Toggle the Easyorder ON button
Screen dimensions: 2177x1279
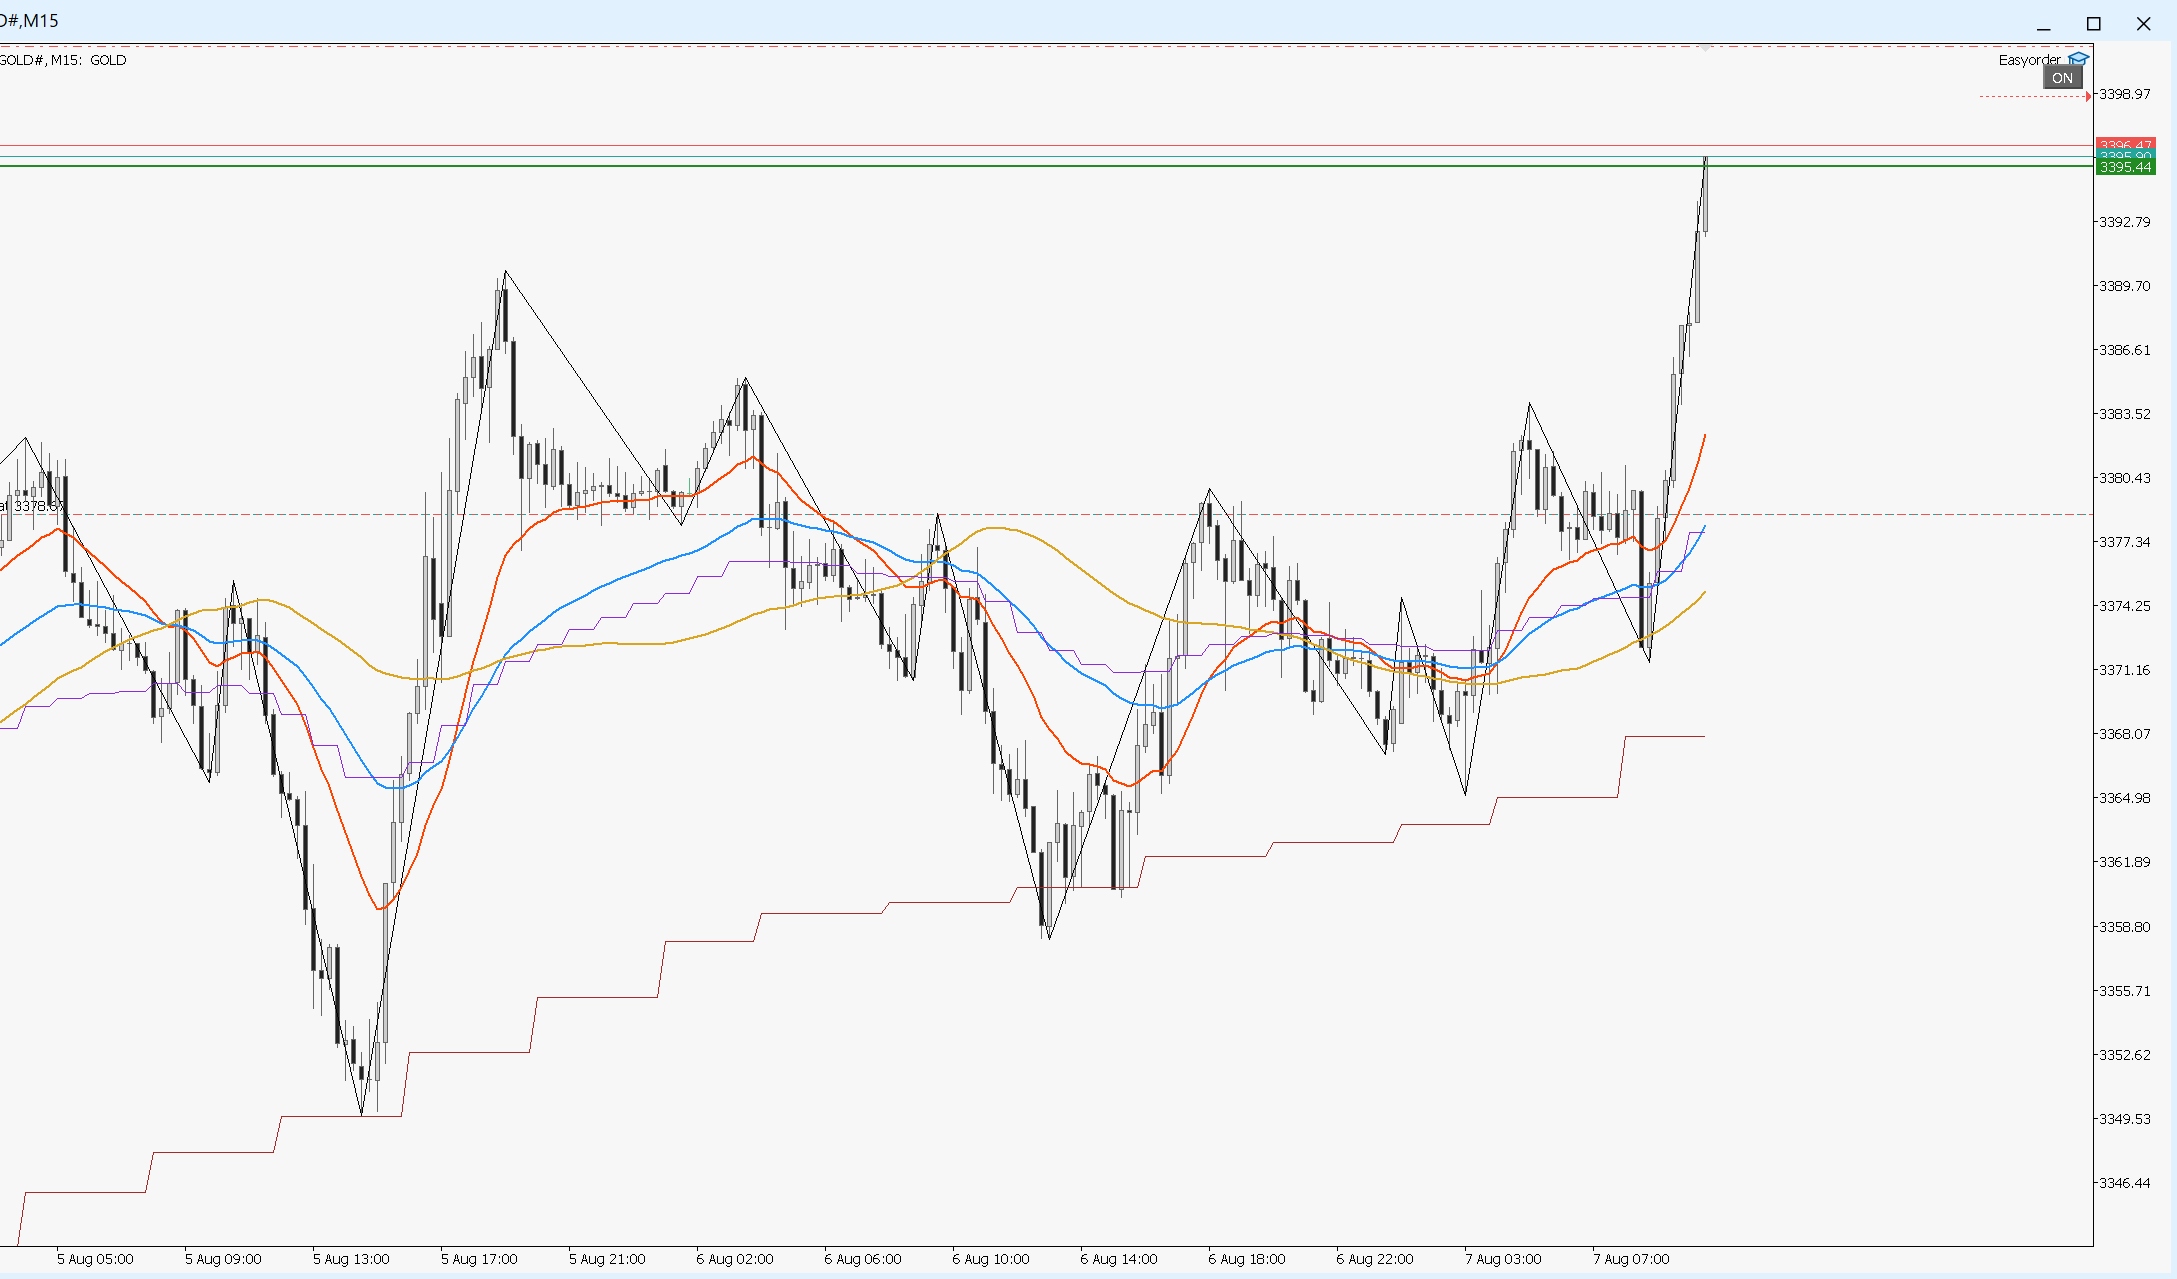(2062, 78)
